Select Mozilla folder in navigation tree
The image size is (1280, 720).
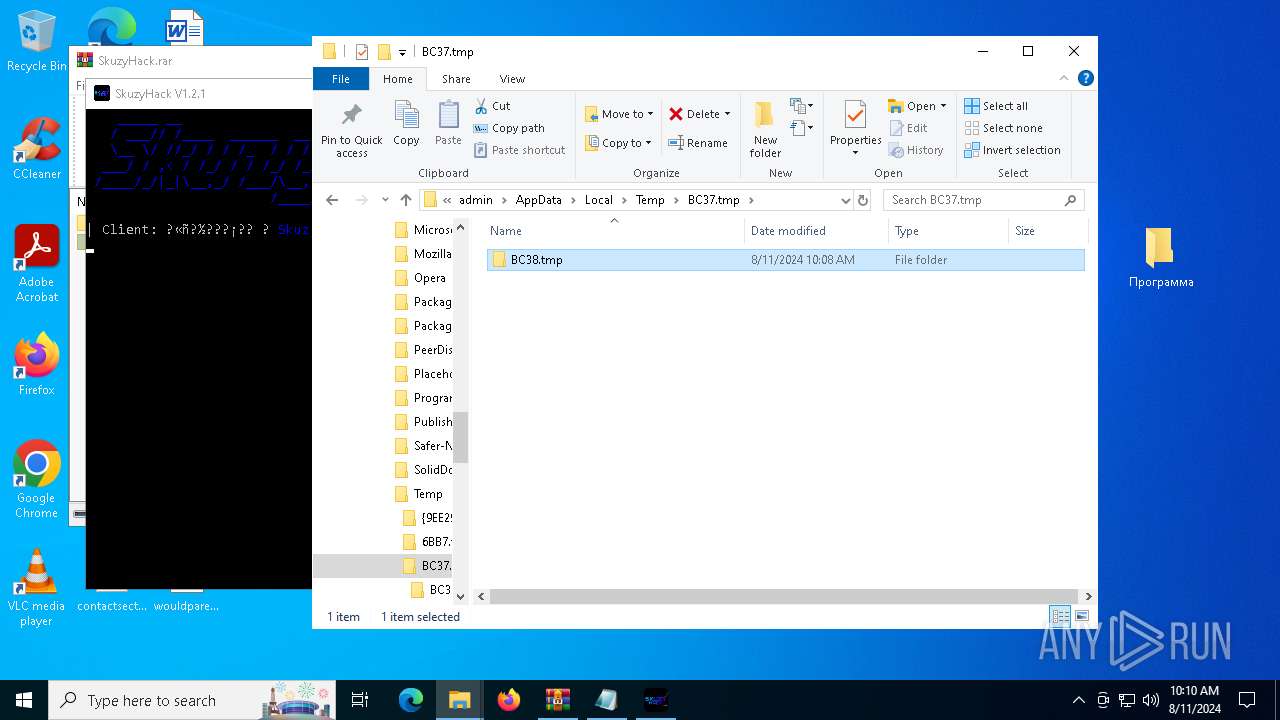[423, 254]
